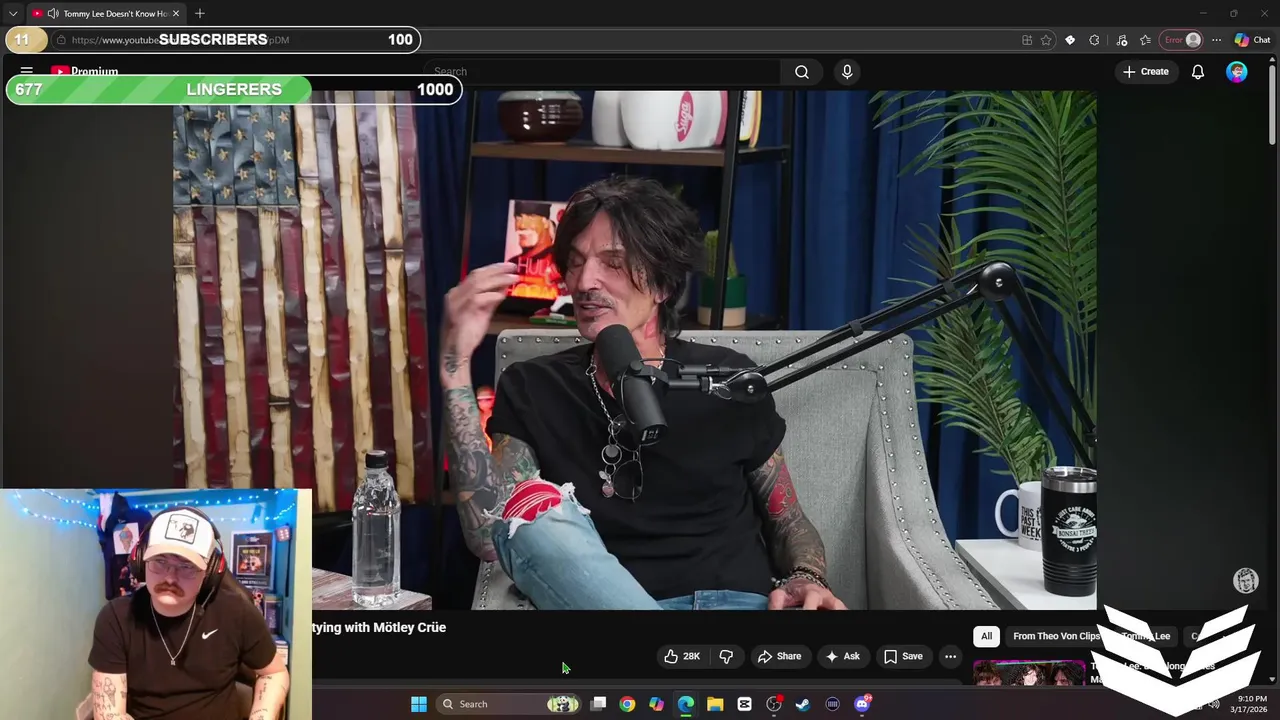Select the From Theo Von Clips chip
Image resolution: width=1280 pixels, height=720 pixels.
pyautogui.click(x=1056, y=636)
